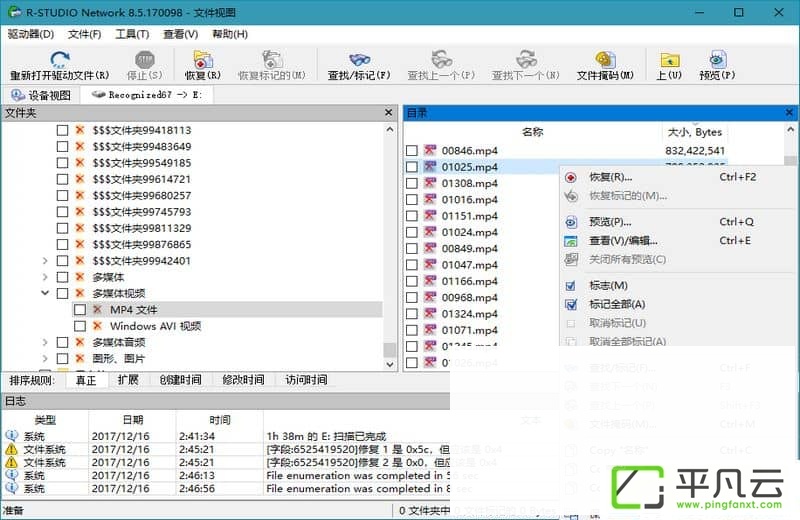Click the Preview eye icon in context menu
This screenshot has height=520, width=800.
(571, 222)
